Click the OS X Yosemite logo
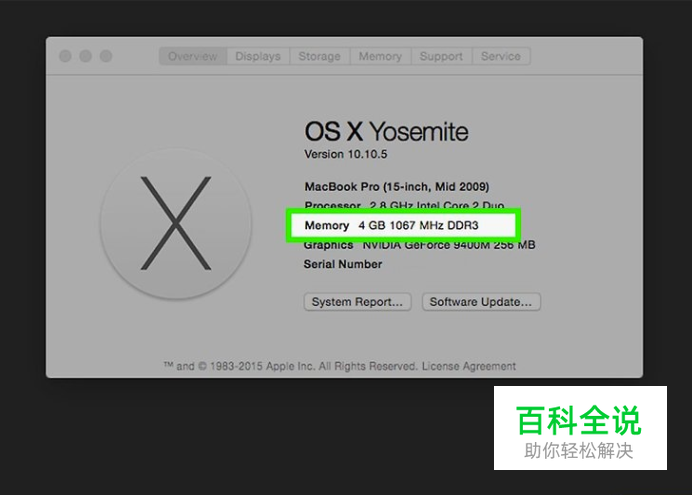 pyautogui.click(x=176, y=224)
